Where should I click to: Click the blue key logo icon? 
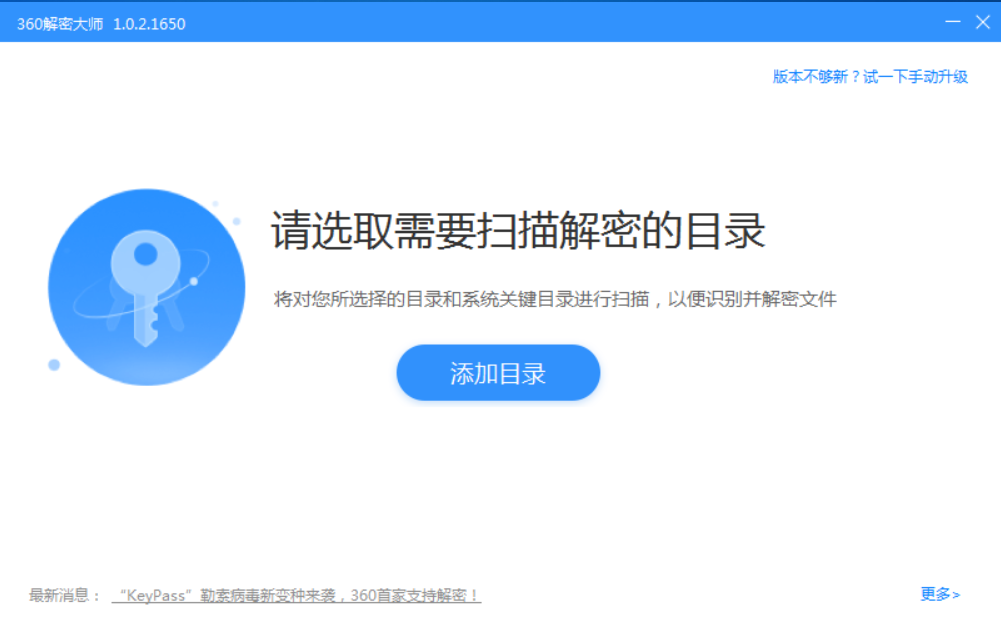(147, 287)
